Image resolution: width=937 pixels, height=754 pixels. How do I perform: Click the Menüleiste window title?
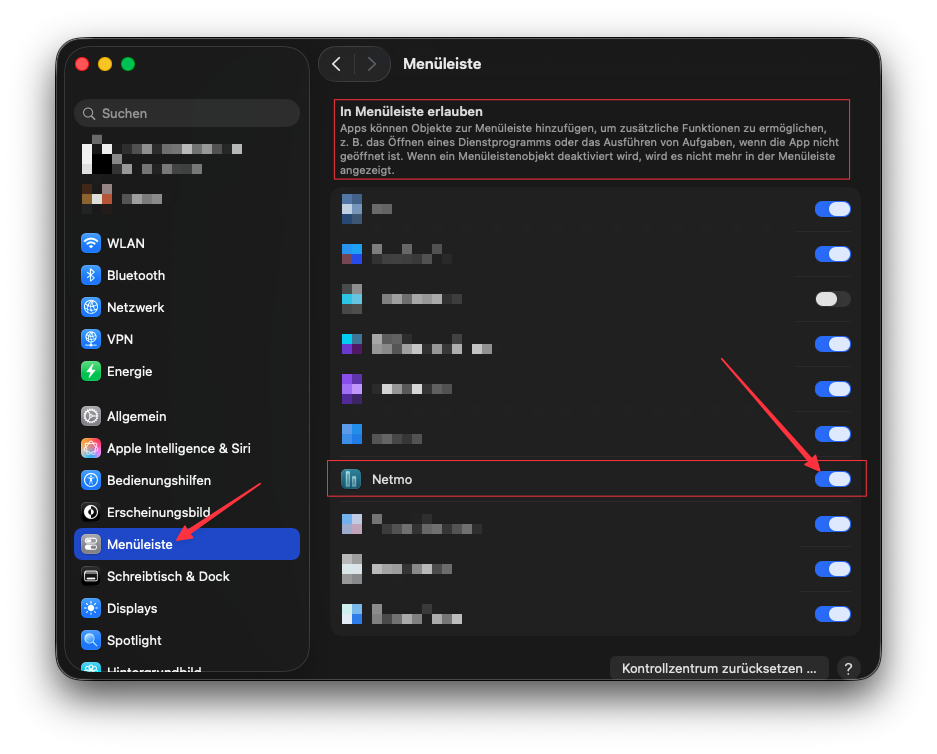442,64
